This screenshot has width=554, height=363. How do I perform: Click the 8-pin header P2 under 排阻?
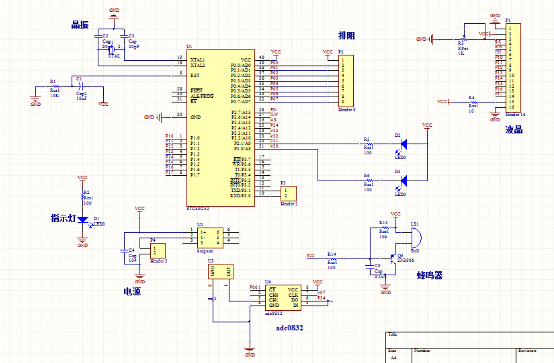tap(346, 81)
